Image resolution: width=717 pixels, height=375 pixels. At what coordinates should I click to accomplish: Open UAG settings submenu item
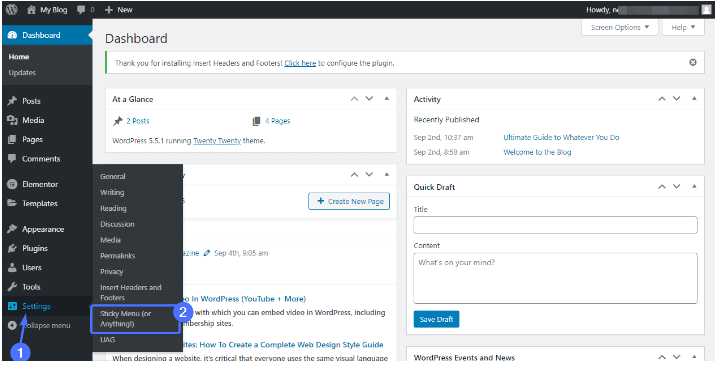coord(107,340)
